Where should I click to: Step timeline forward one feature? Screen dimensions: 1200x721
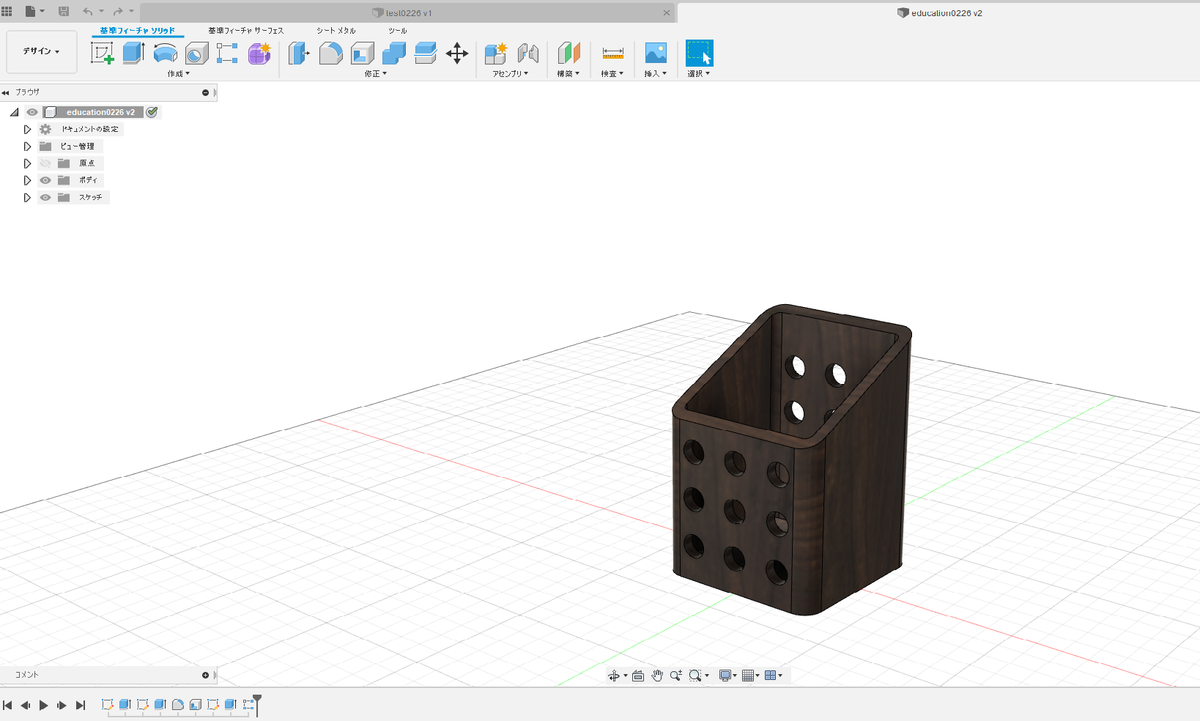[x=62, y=705]
